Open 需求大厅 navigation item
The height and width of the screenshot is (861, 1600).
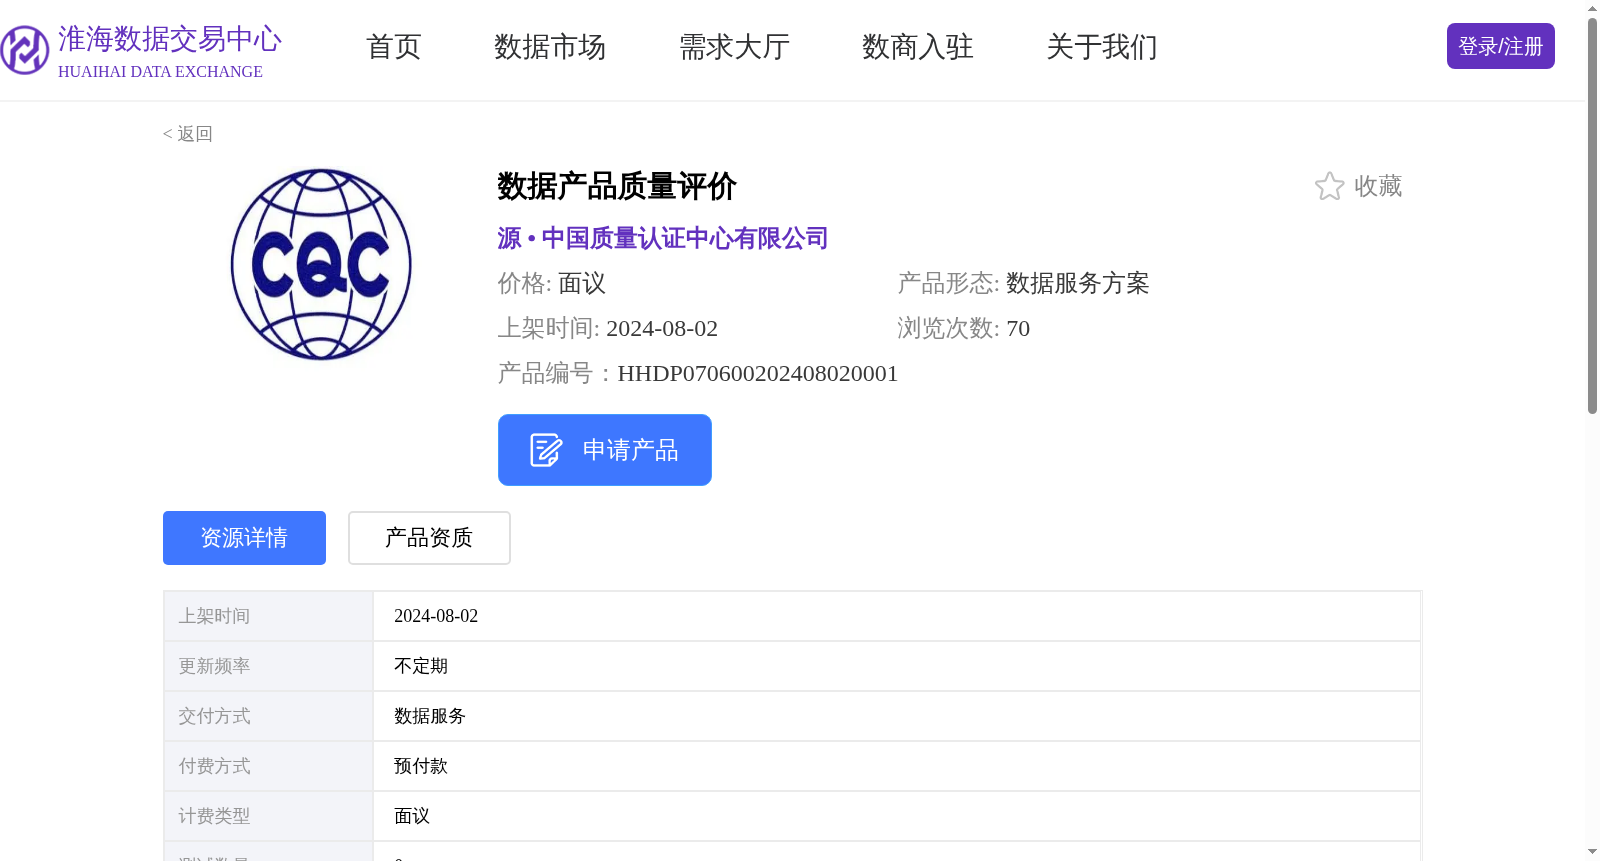click(734, 47)
